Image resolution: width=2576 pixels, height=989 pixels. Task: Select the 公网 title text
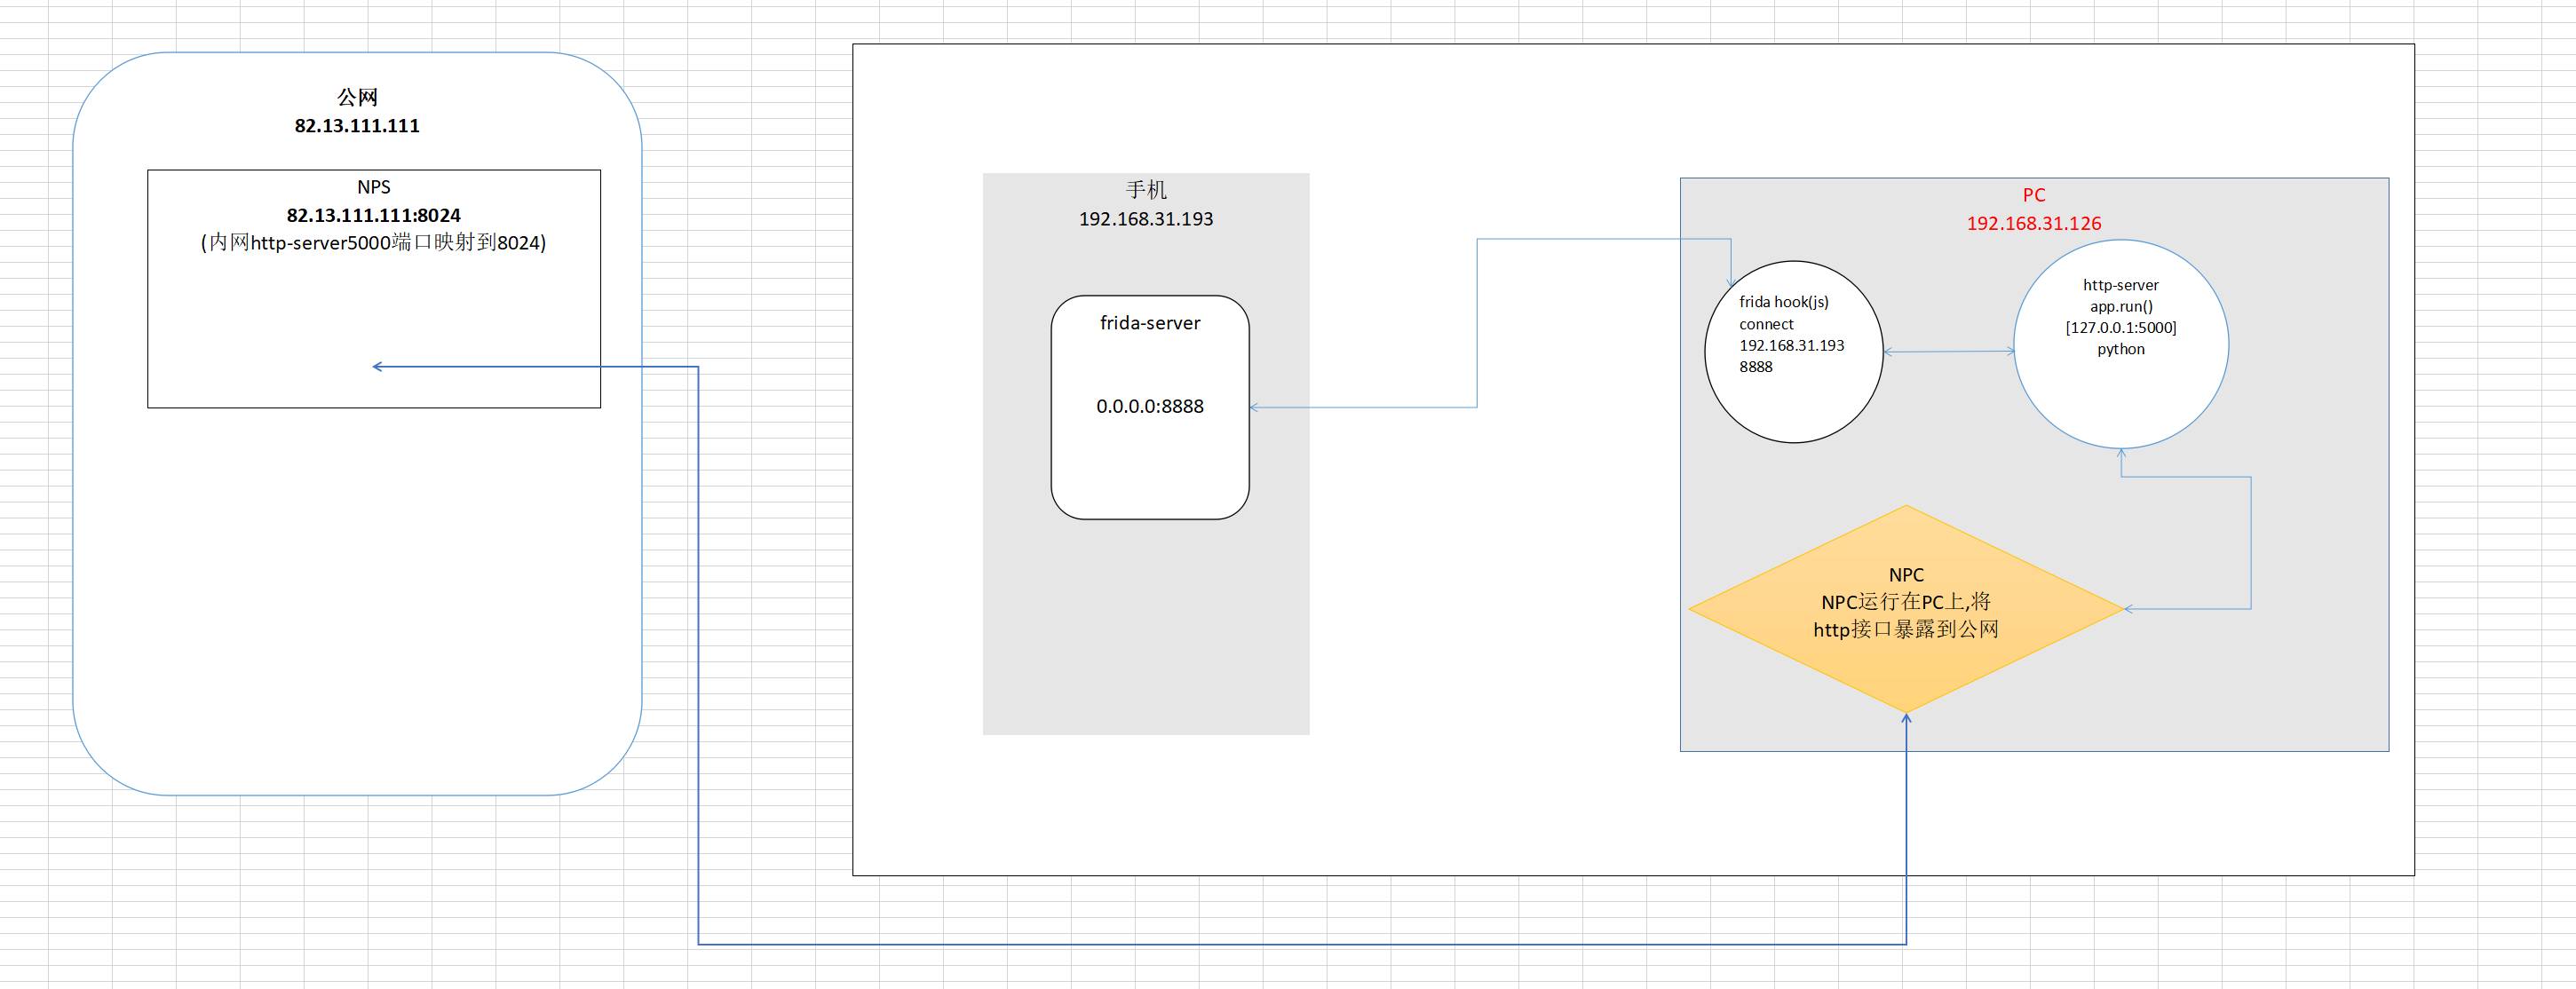pos(357,97)
